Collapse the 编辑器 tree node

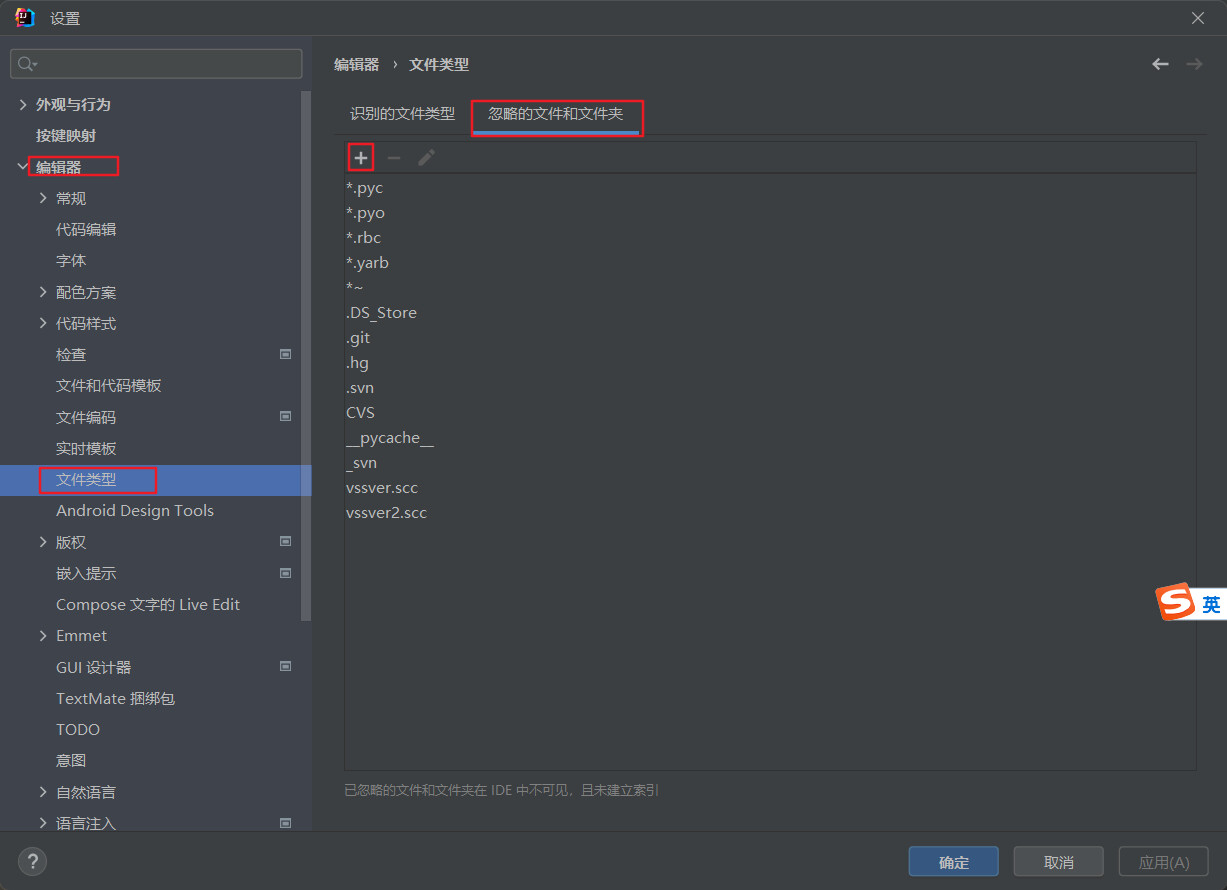click(x=23, y=167)
